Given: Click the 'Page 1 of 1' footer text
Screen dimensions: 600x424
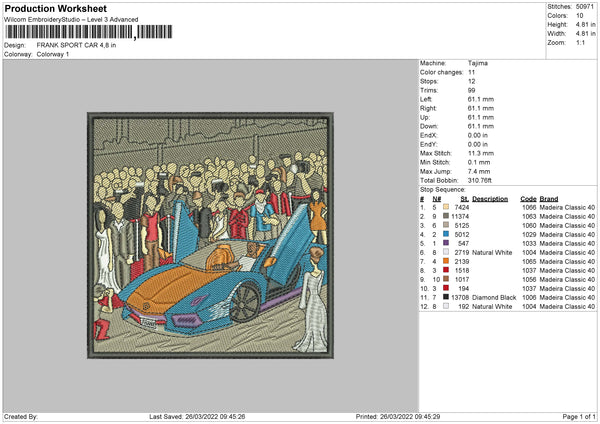Looking at the screenshot, I should (x=579, y=416).
